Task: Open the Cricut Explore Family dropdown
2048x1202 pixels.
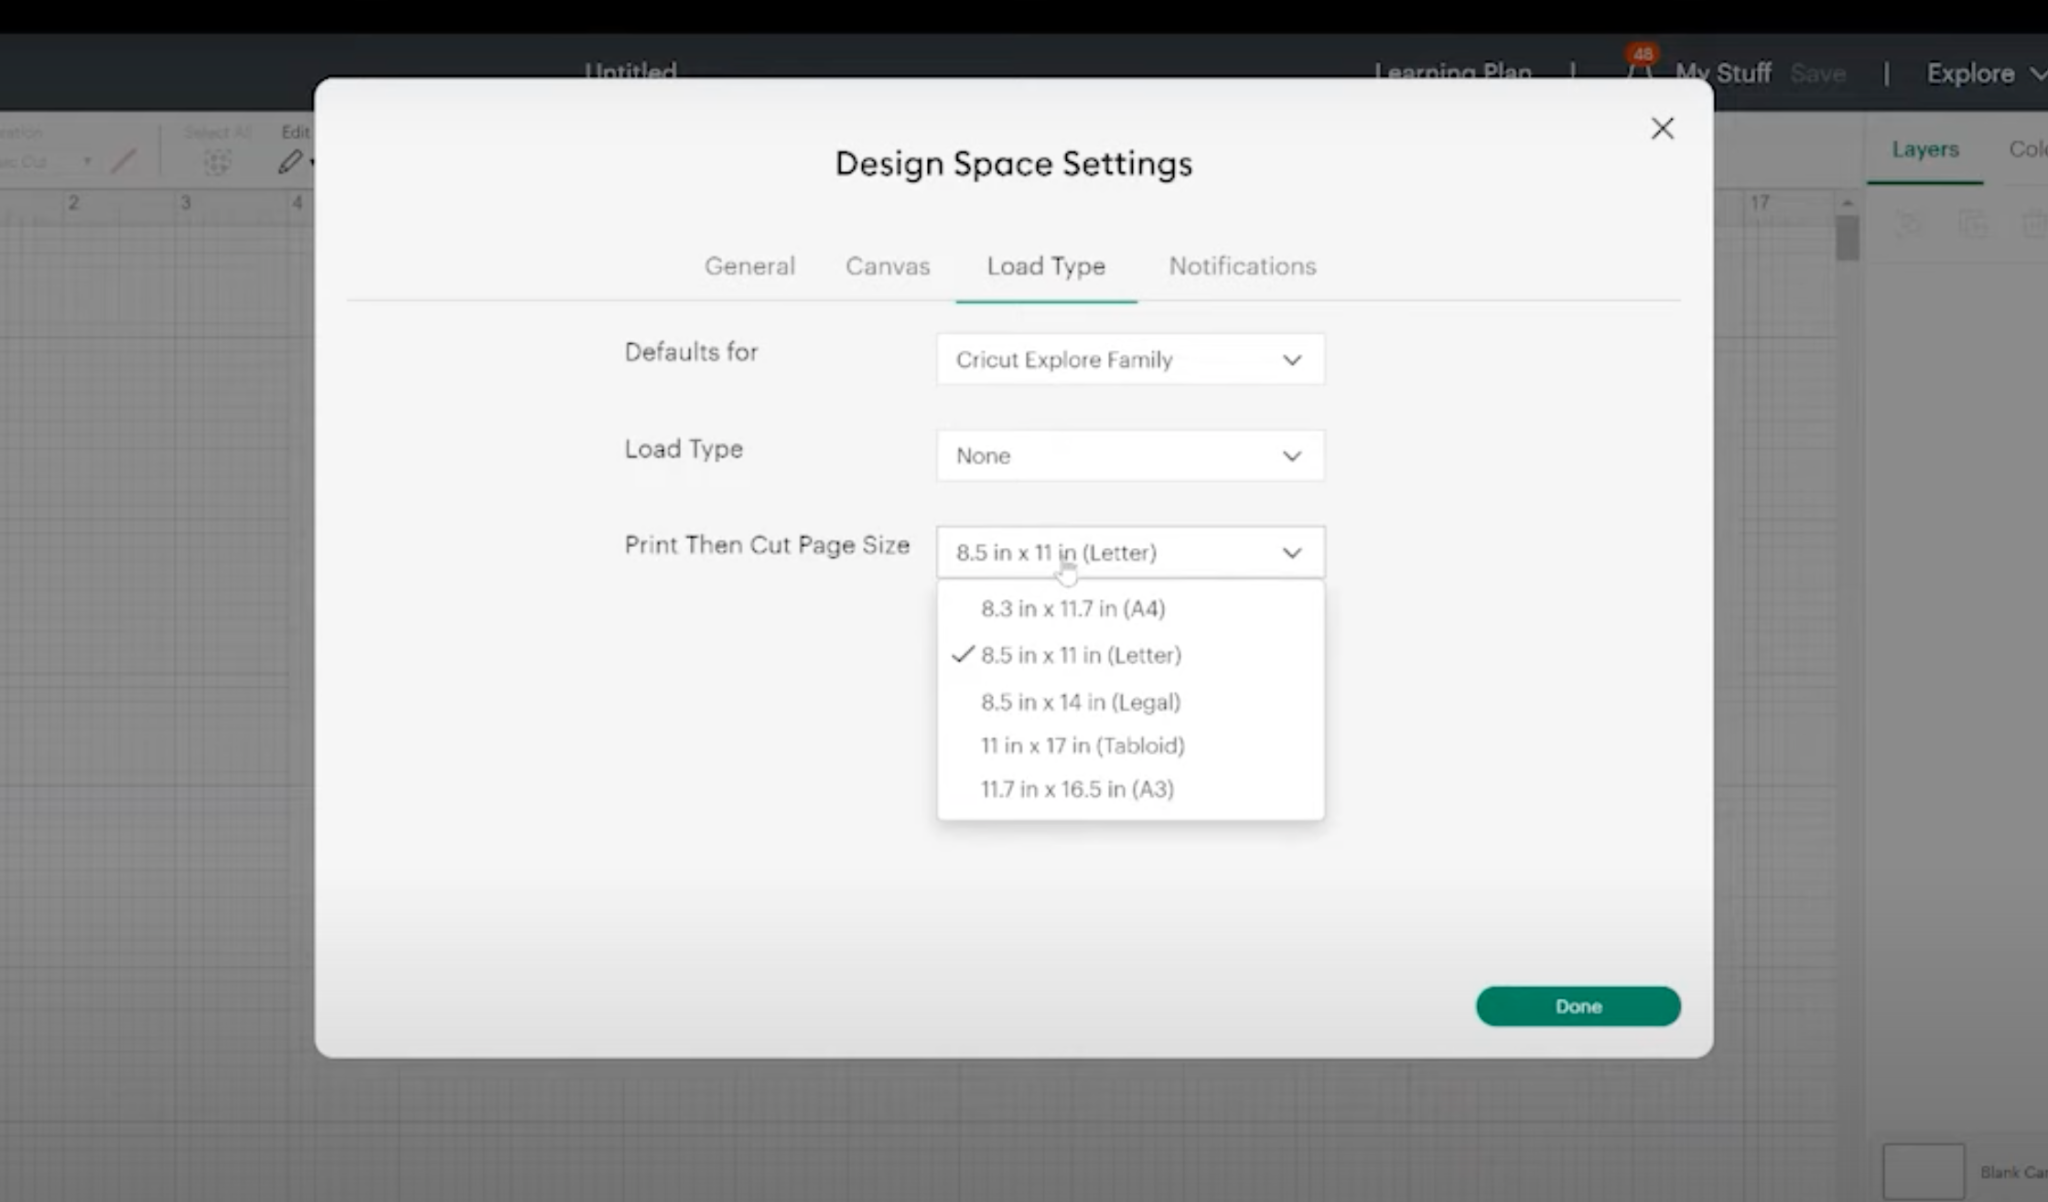Action: coord(1130,359)
